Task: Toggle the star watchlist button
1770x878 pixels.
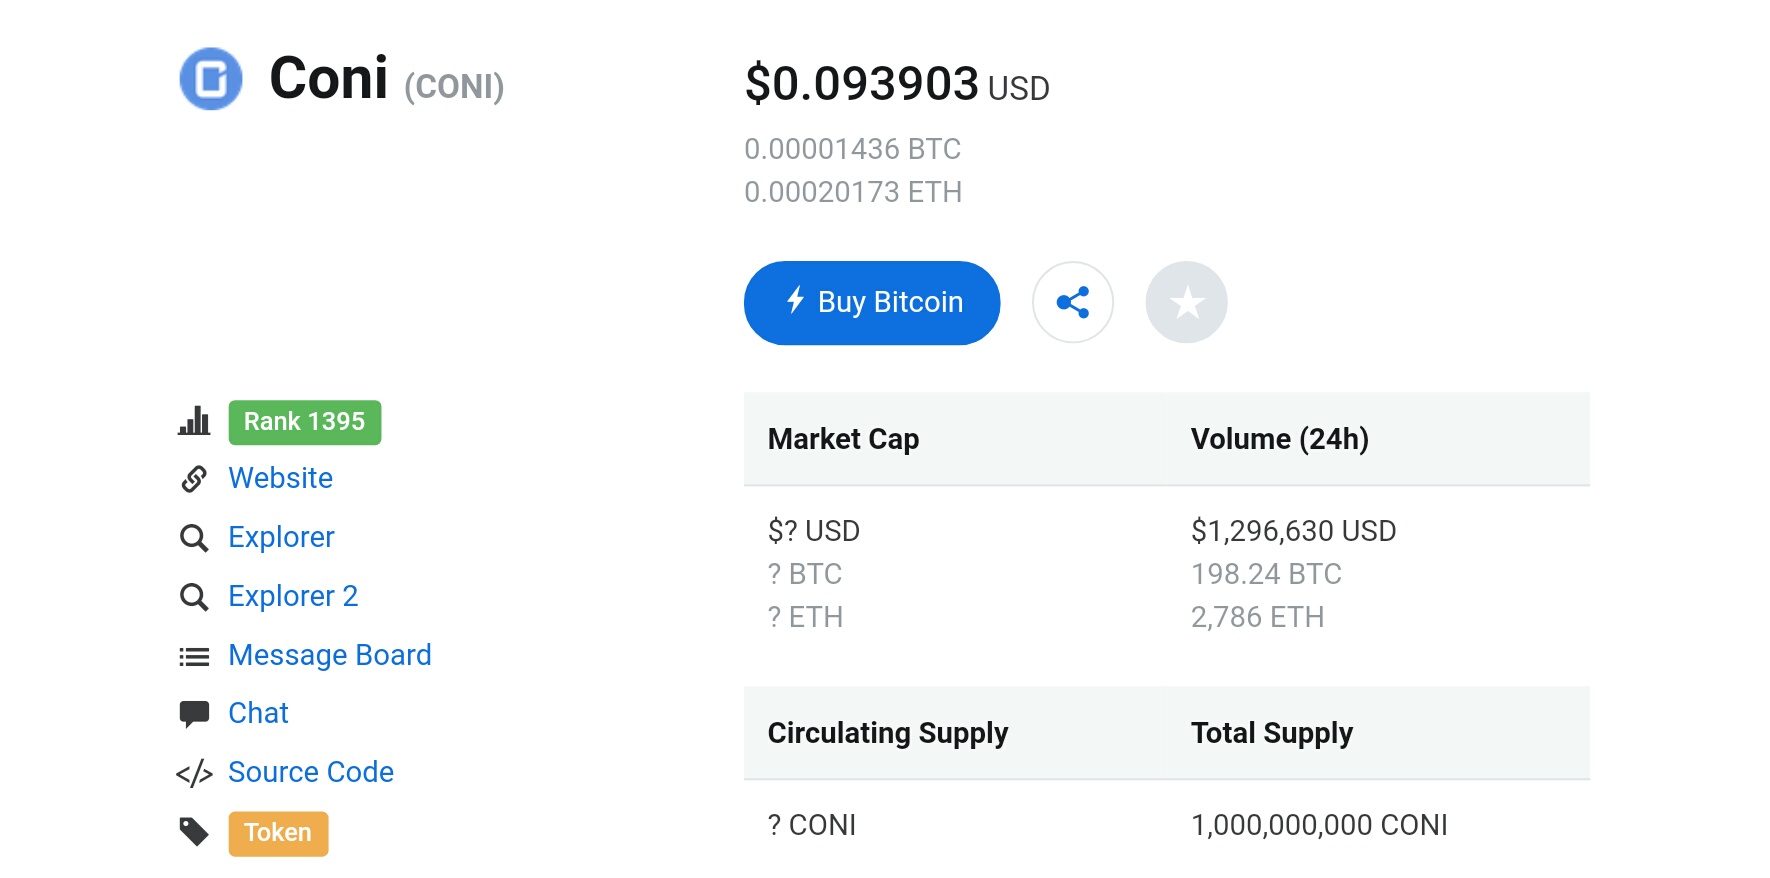Action: pos(1186,302)
